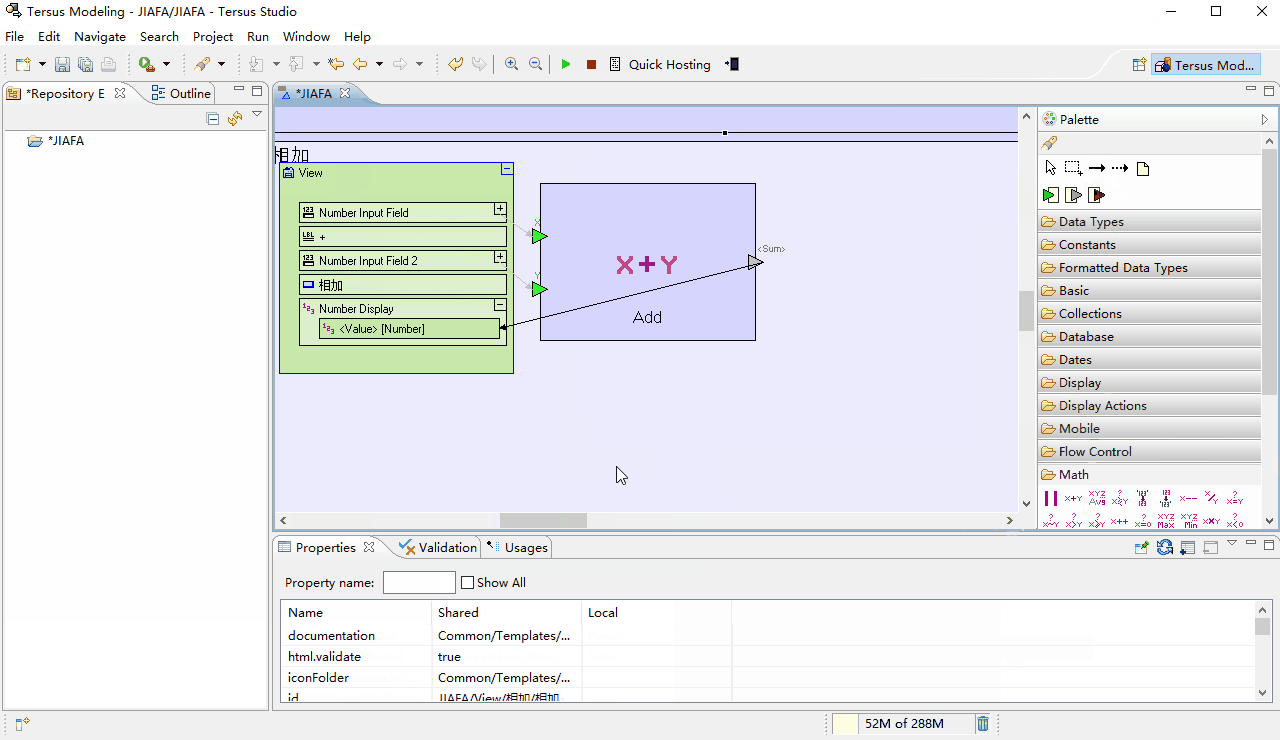Click the editor horizontal scrollbar thumb
The image size is (1280, 740).
pyautogui.click(x=543, y=520)
